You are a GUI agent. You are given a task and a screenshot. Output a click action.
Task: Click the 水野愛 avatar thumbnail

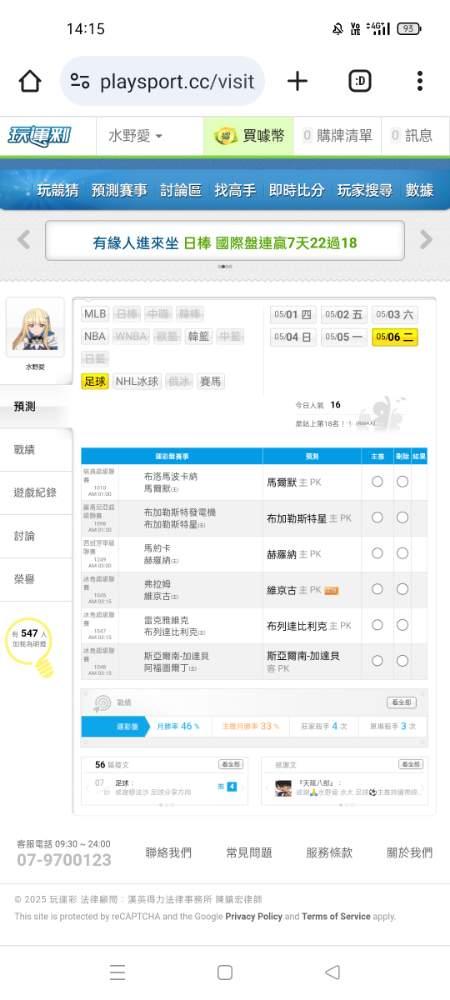point(35,328)
